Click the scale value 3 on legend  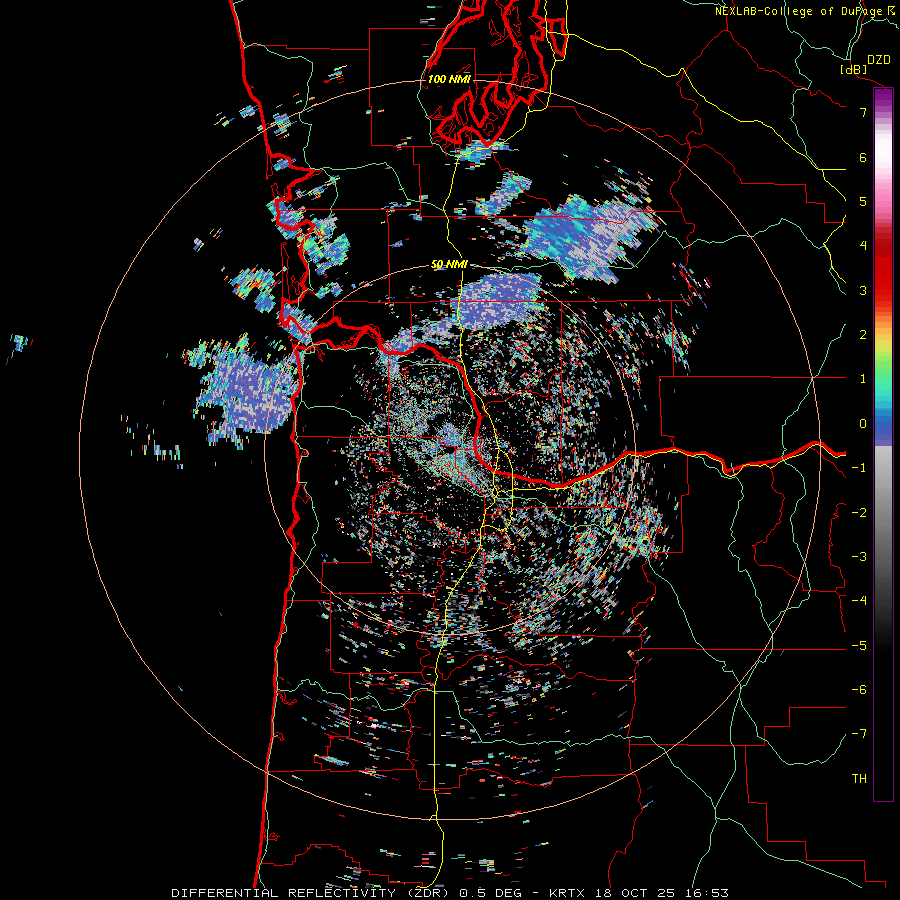pos(863,290)
